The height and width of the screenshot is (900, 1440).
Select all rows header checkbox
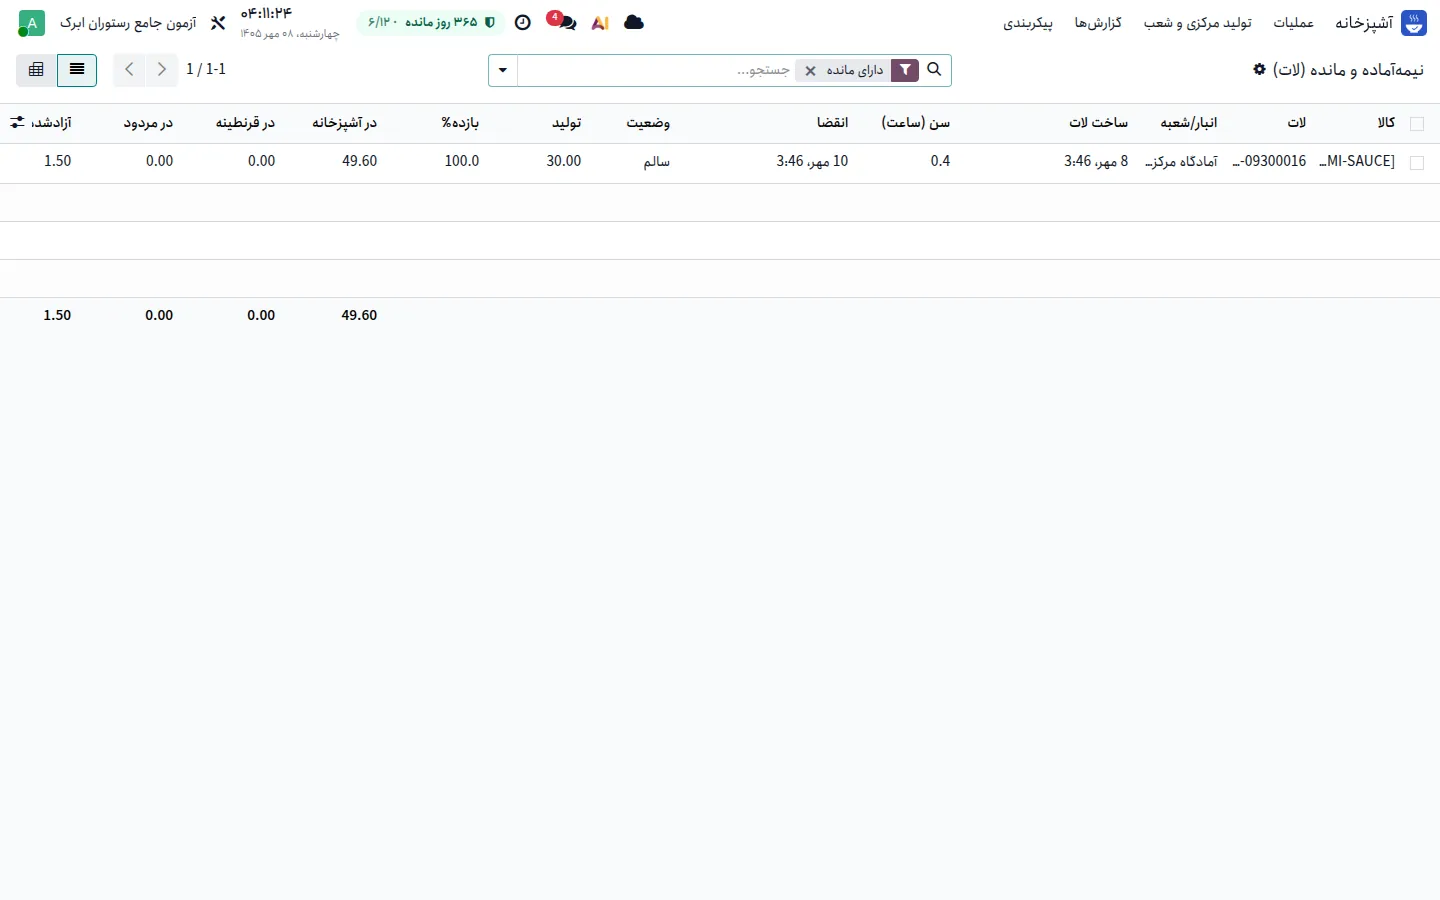click(1416, 124)
